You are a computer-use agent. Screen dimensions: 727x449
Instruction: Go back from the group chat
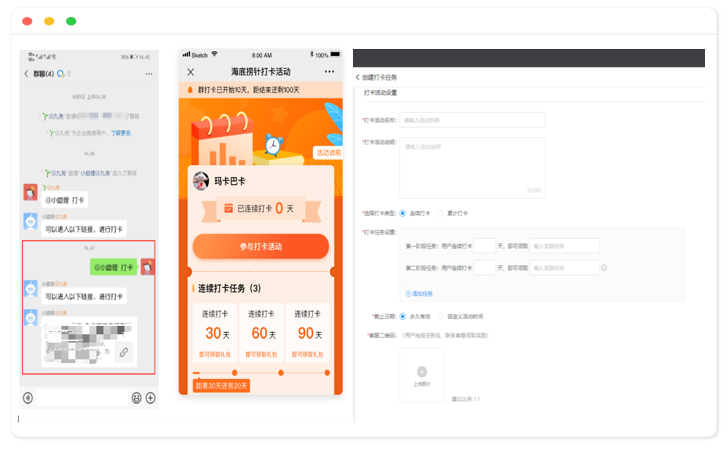26,74
